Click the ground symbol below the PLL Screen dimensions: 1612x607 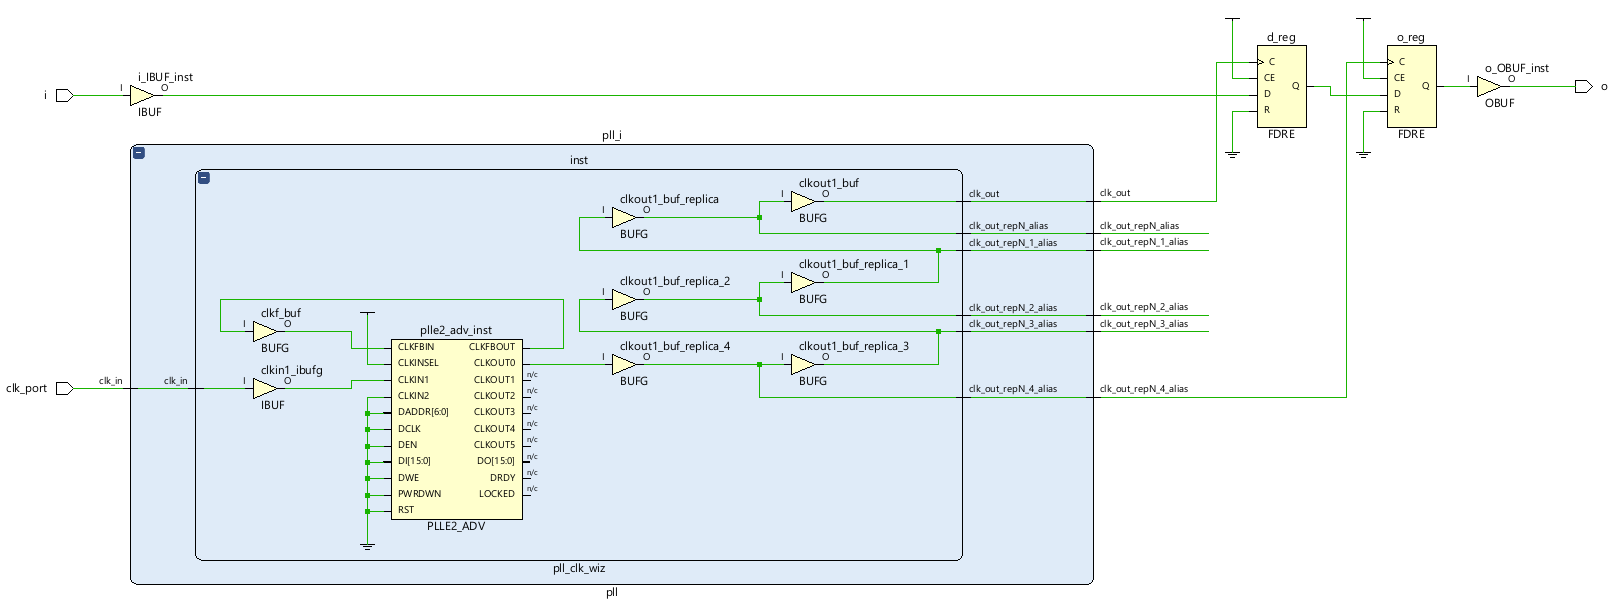point(367,546)
